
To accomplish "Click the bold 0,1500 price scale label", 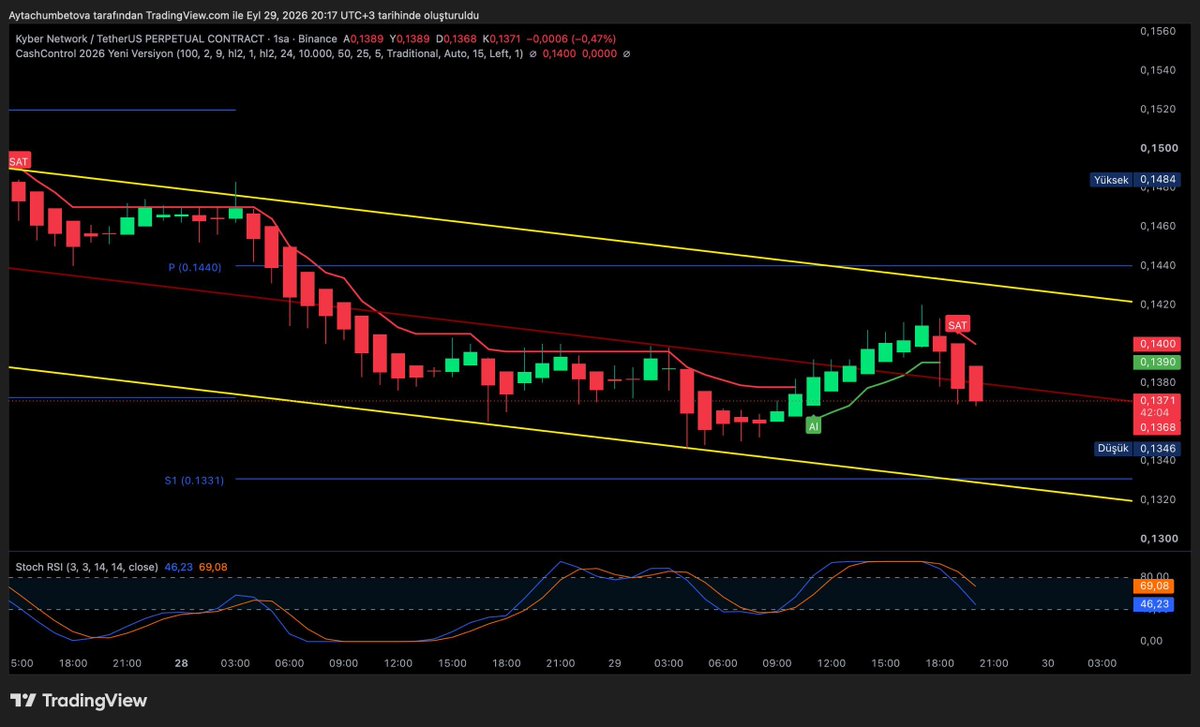I will tap(1158, 149).
